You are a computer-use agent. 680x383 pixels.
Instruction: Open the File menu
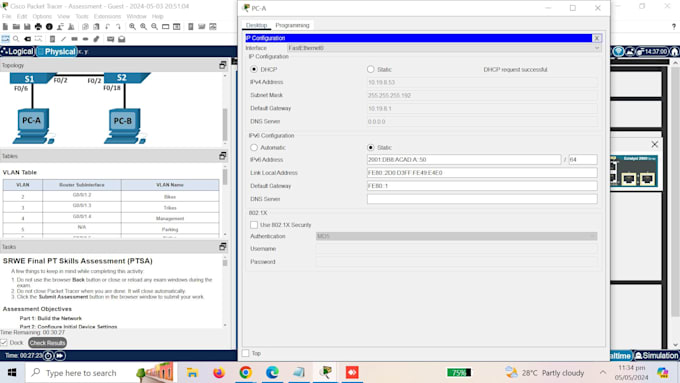click(7, 16)
